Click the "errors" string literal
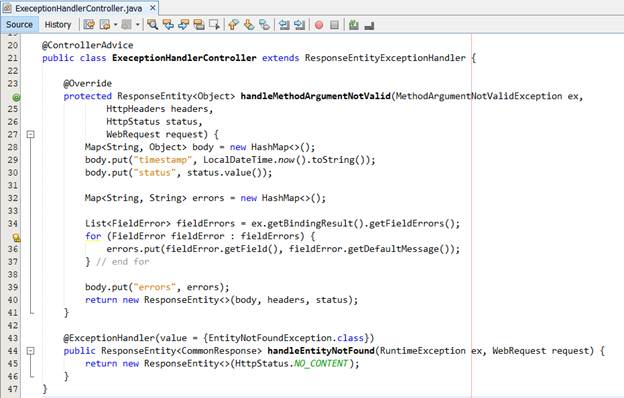Screen dimensions: 624x398 pos(154,287)
